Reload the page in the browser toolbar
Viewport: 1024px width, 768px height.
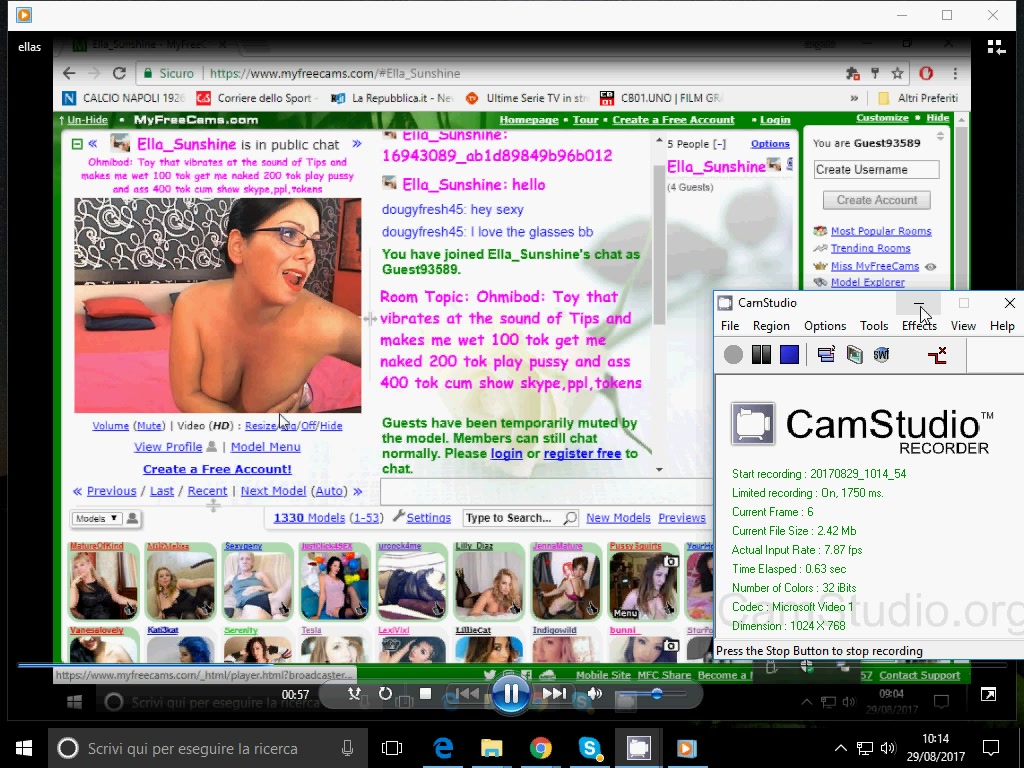coord(119,73)
